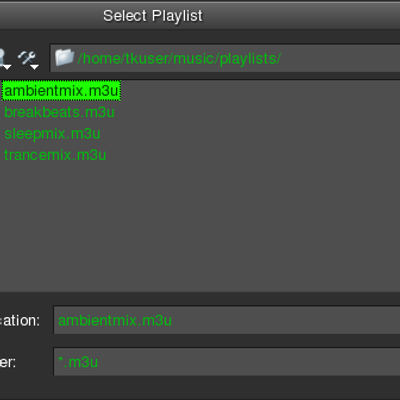Choose the sleepmix.m3u playlist
400x400 pixels.
[x=52, y=134]
